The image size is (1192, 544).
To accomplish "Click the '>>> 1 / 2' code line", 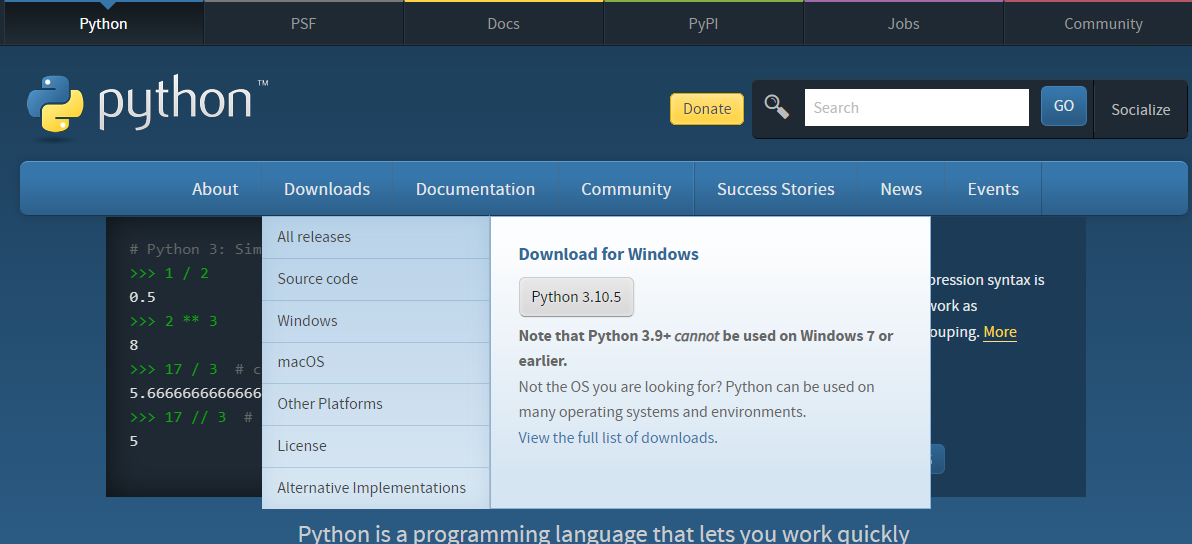I will 169,273.
